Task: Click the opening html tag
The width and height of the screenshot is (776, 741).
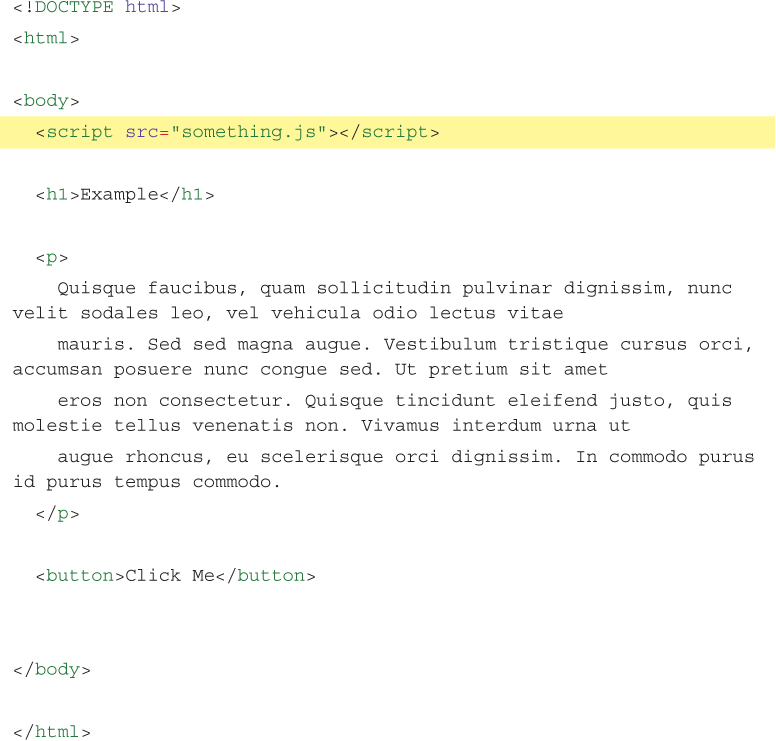Action: [46, 39]
